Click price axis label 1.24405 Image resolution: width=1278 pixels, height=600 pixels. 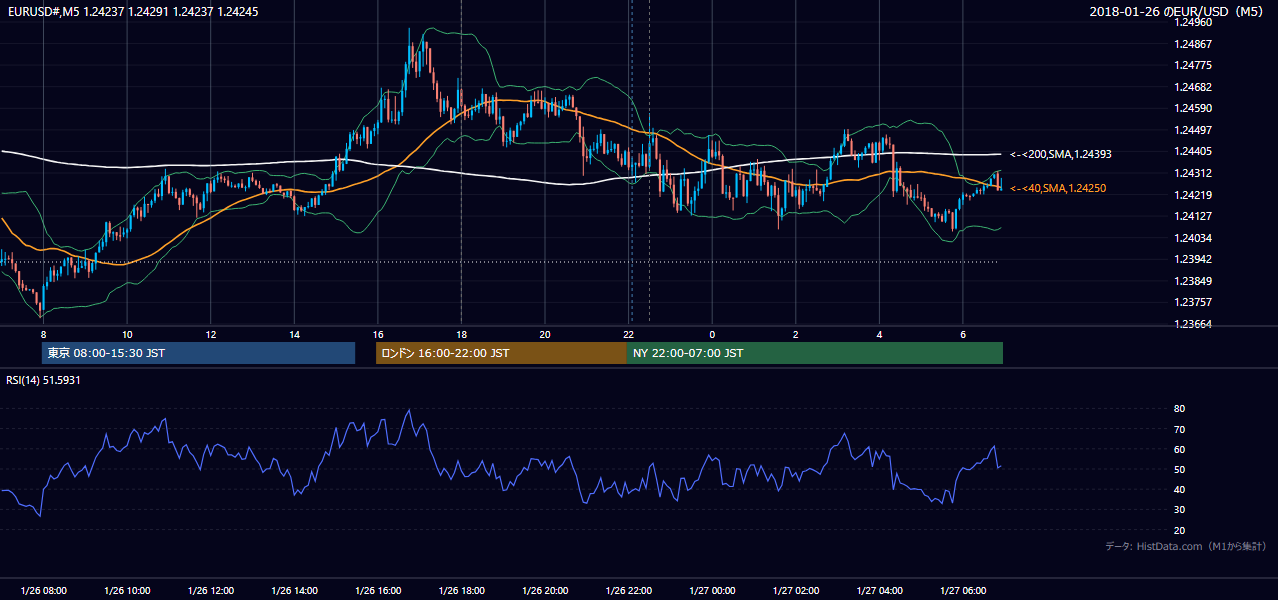1192,151
